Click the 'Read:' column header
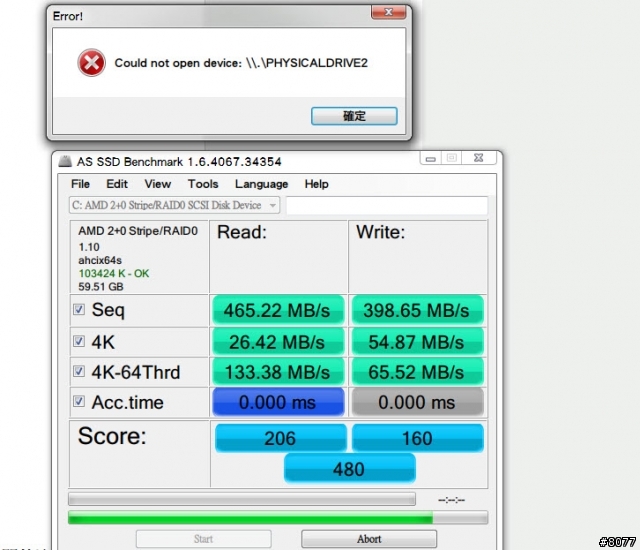Viewport: 640px width, 550px height. click(242, 232)
